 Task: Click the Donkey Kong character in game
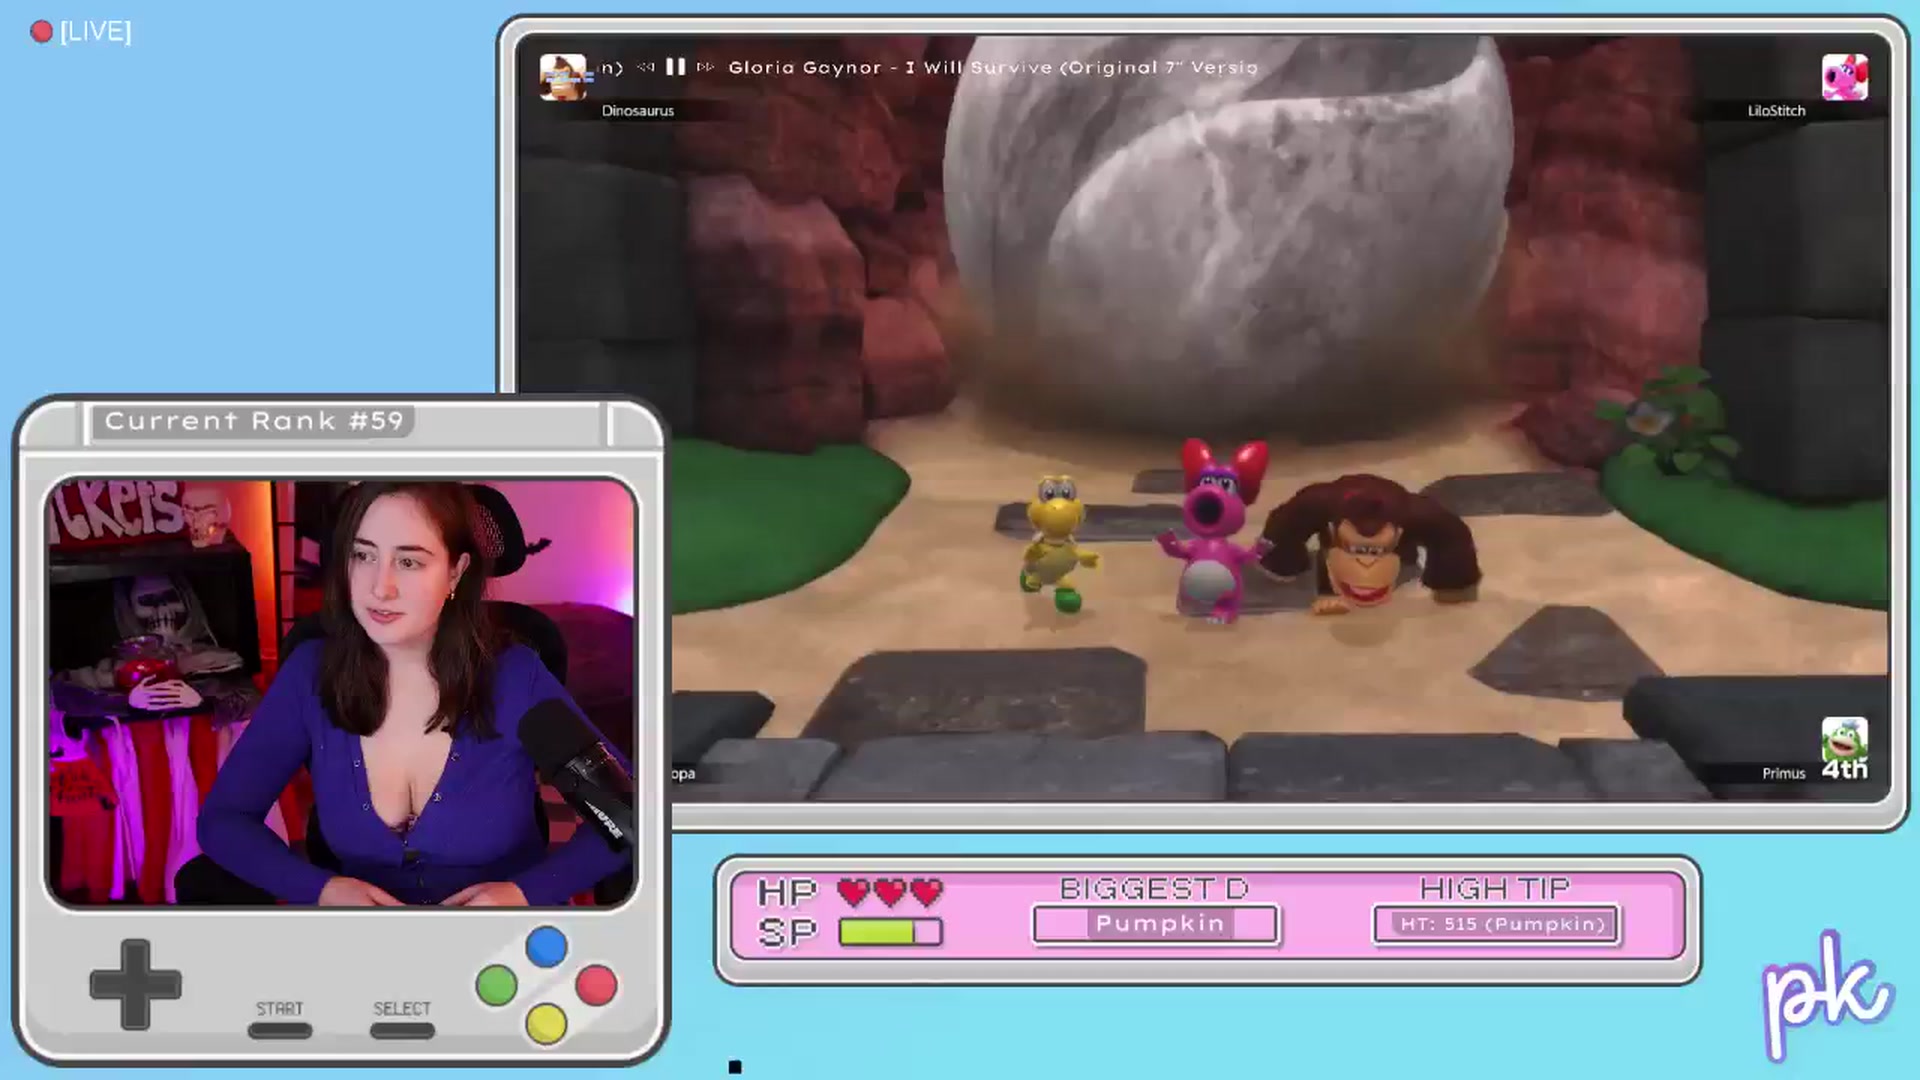point(1372,544)
